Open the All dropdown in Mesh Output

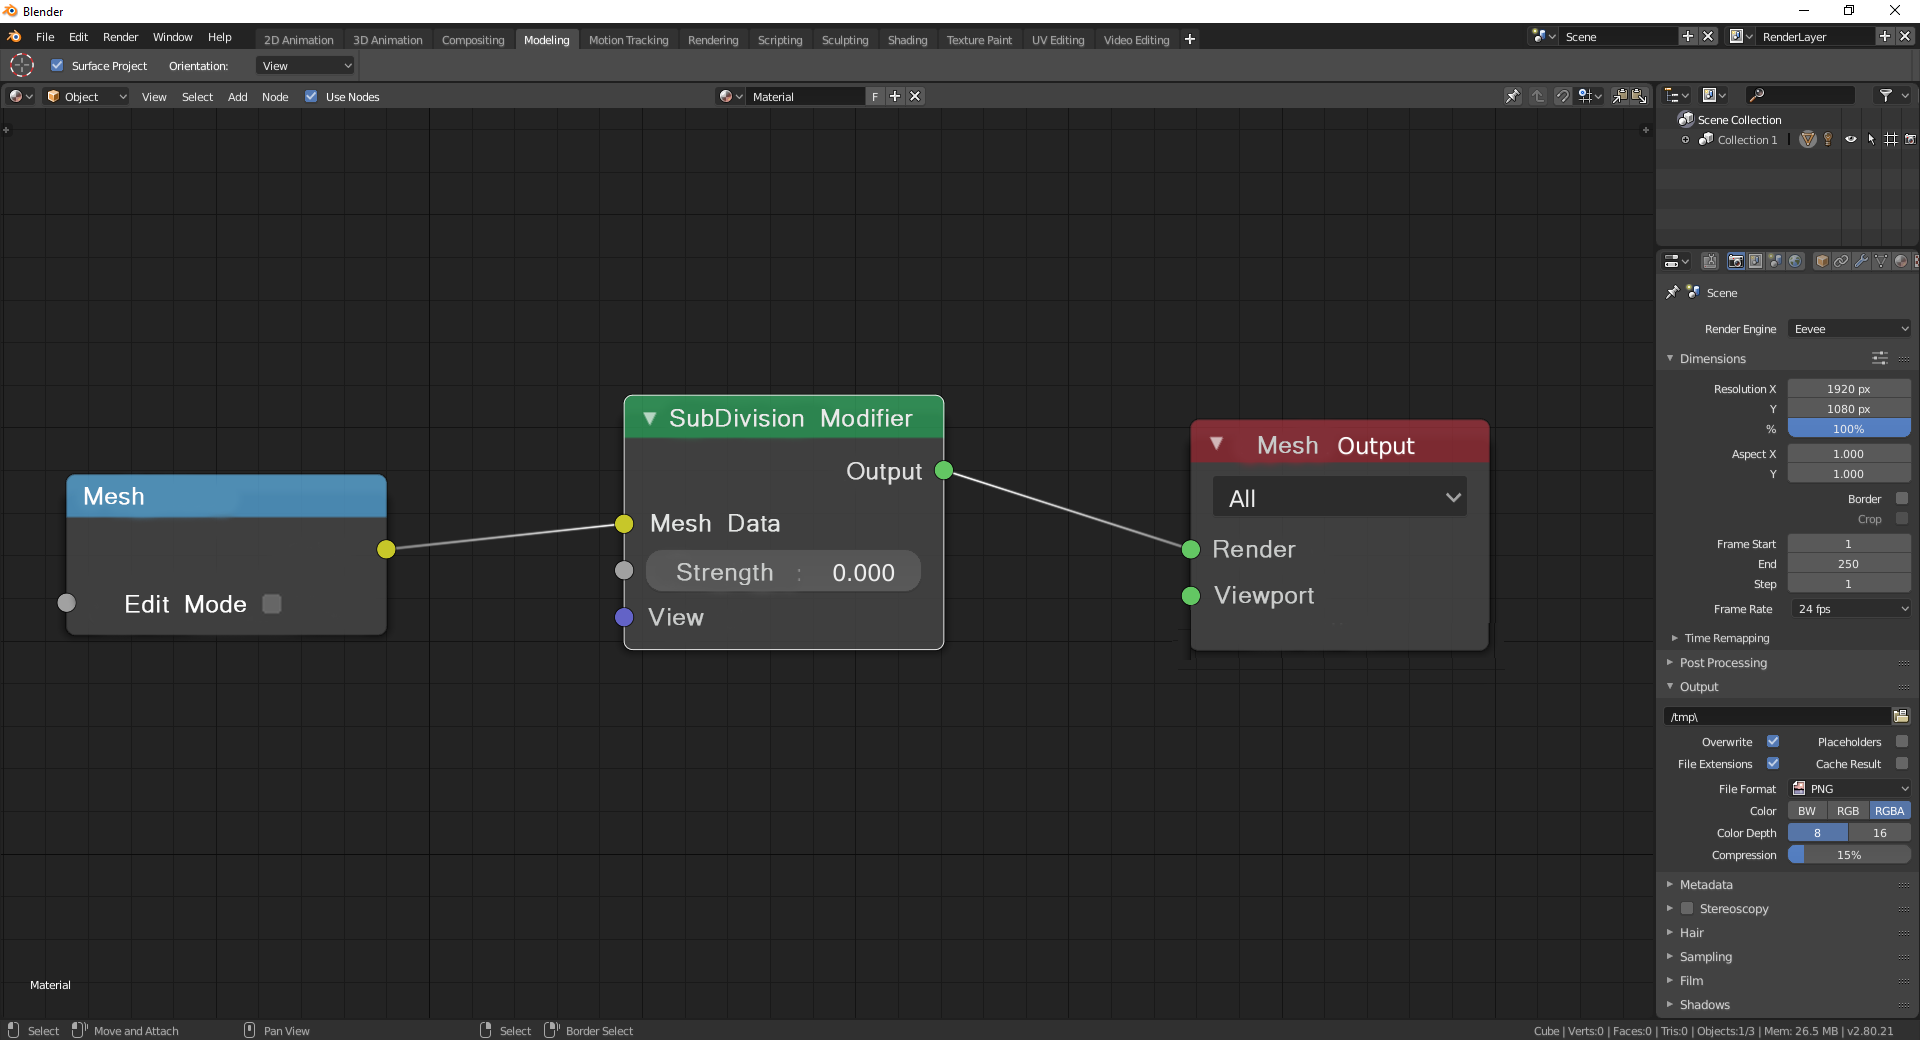click(x=1340, y=498)
